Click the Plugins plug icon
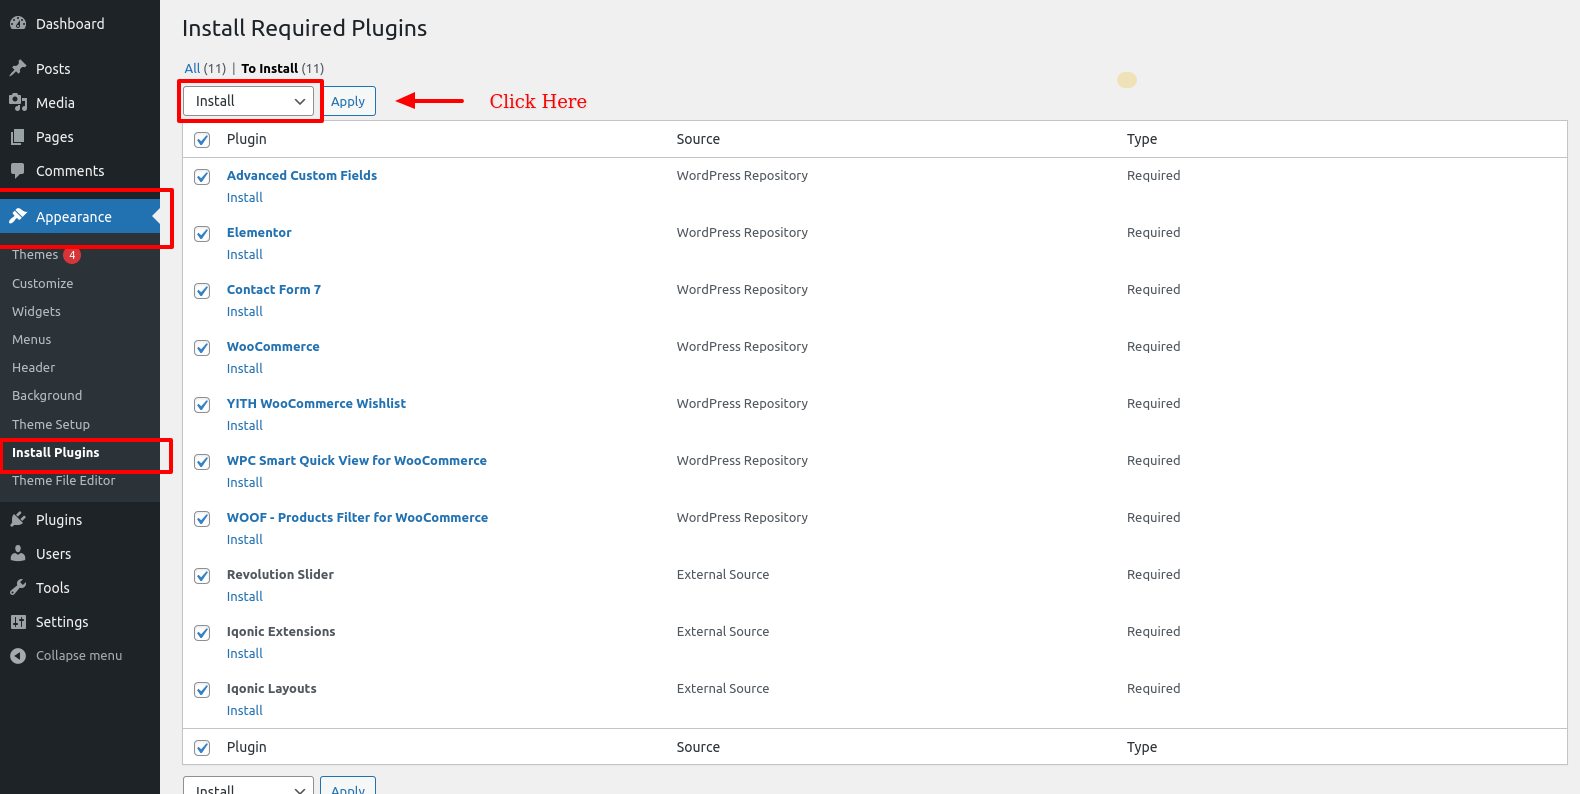1580x794 pixels. [18, 519]
